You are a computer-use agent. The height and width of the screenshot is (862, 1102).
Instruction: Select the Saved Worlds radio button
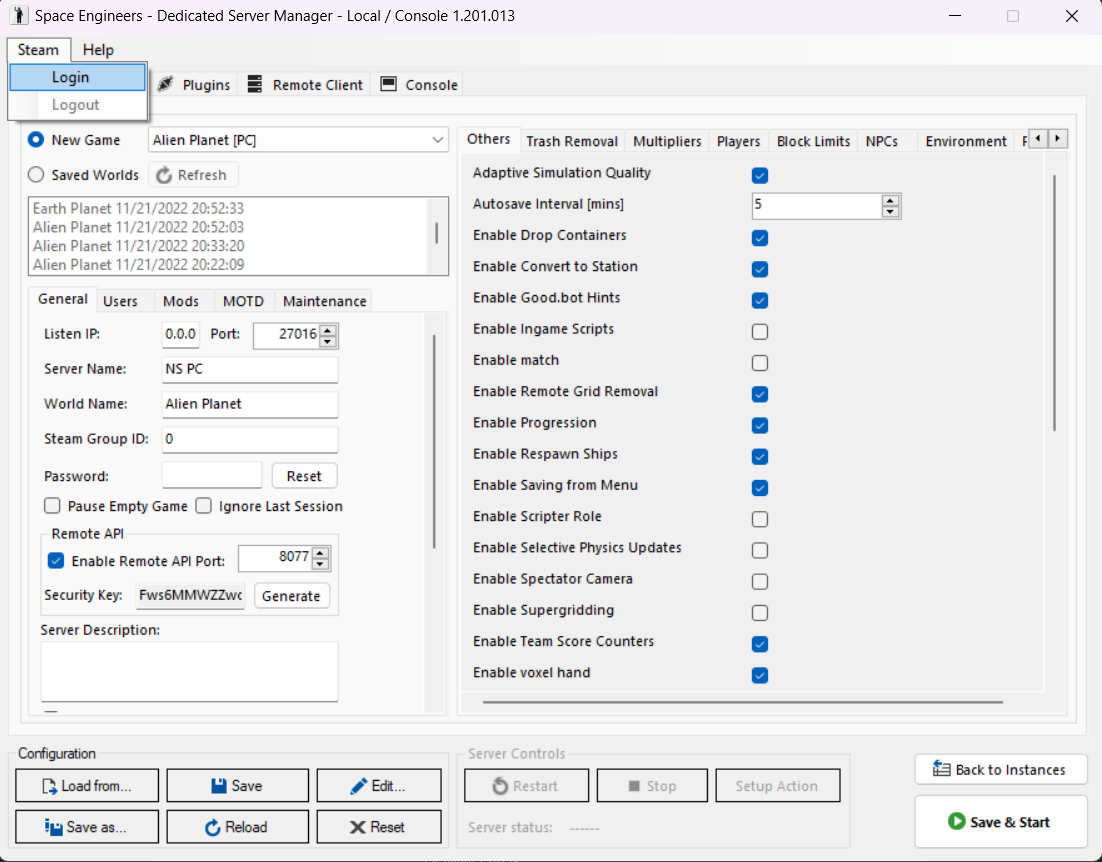click(36, 175)
